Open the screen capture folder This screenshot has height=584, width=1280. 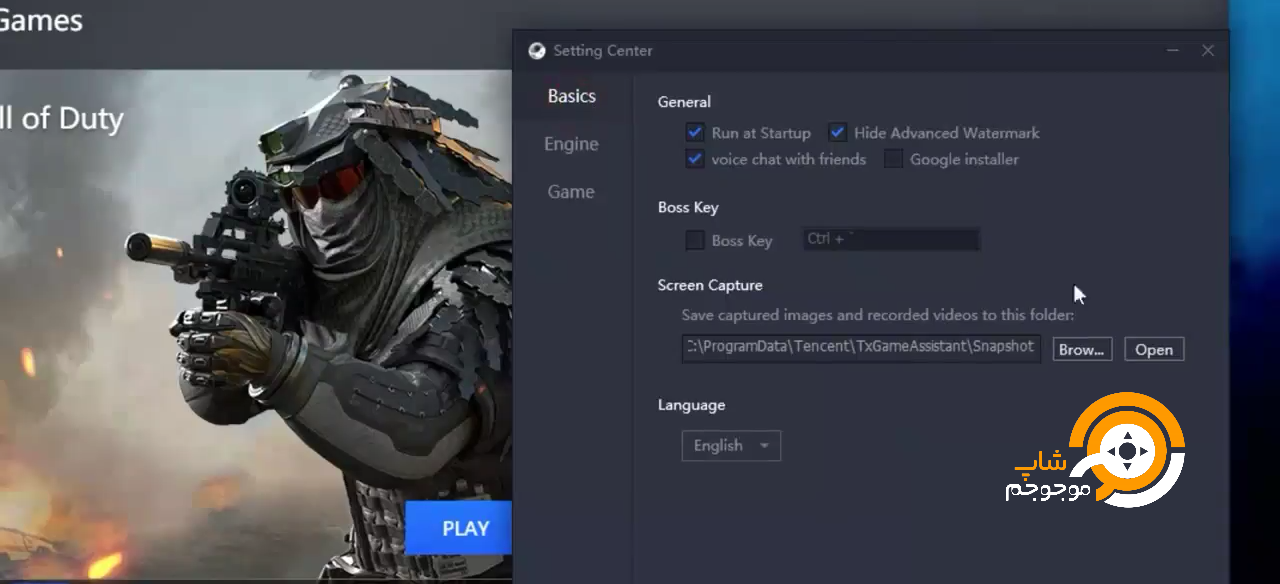1154,349
